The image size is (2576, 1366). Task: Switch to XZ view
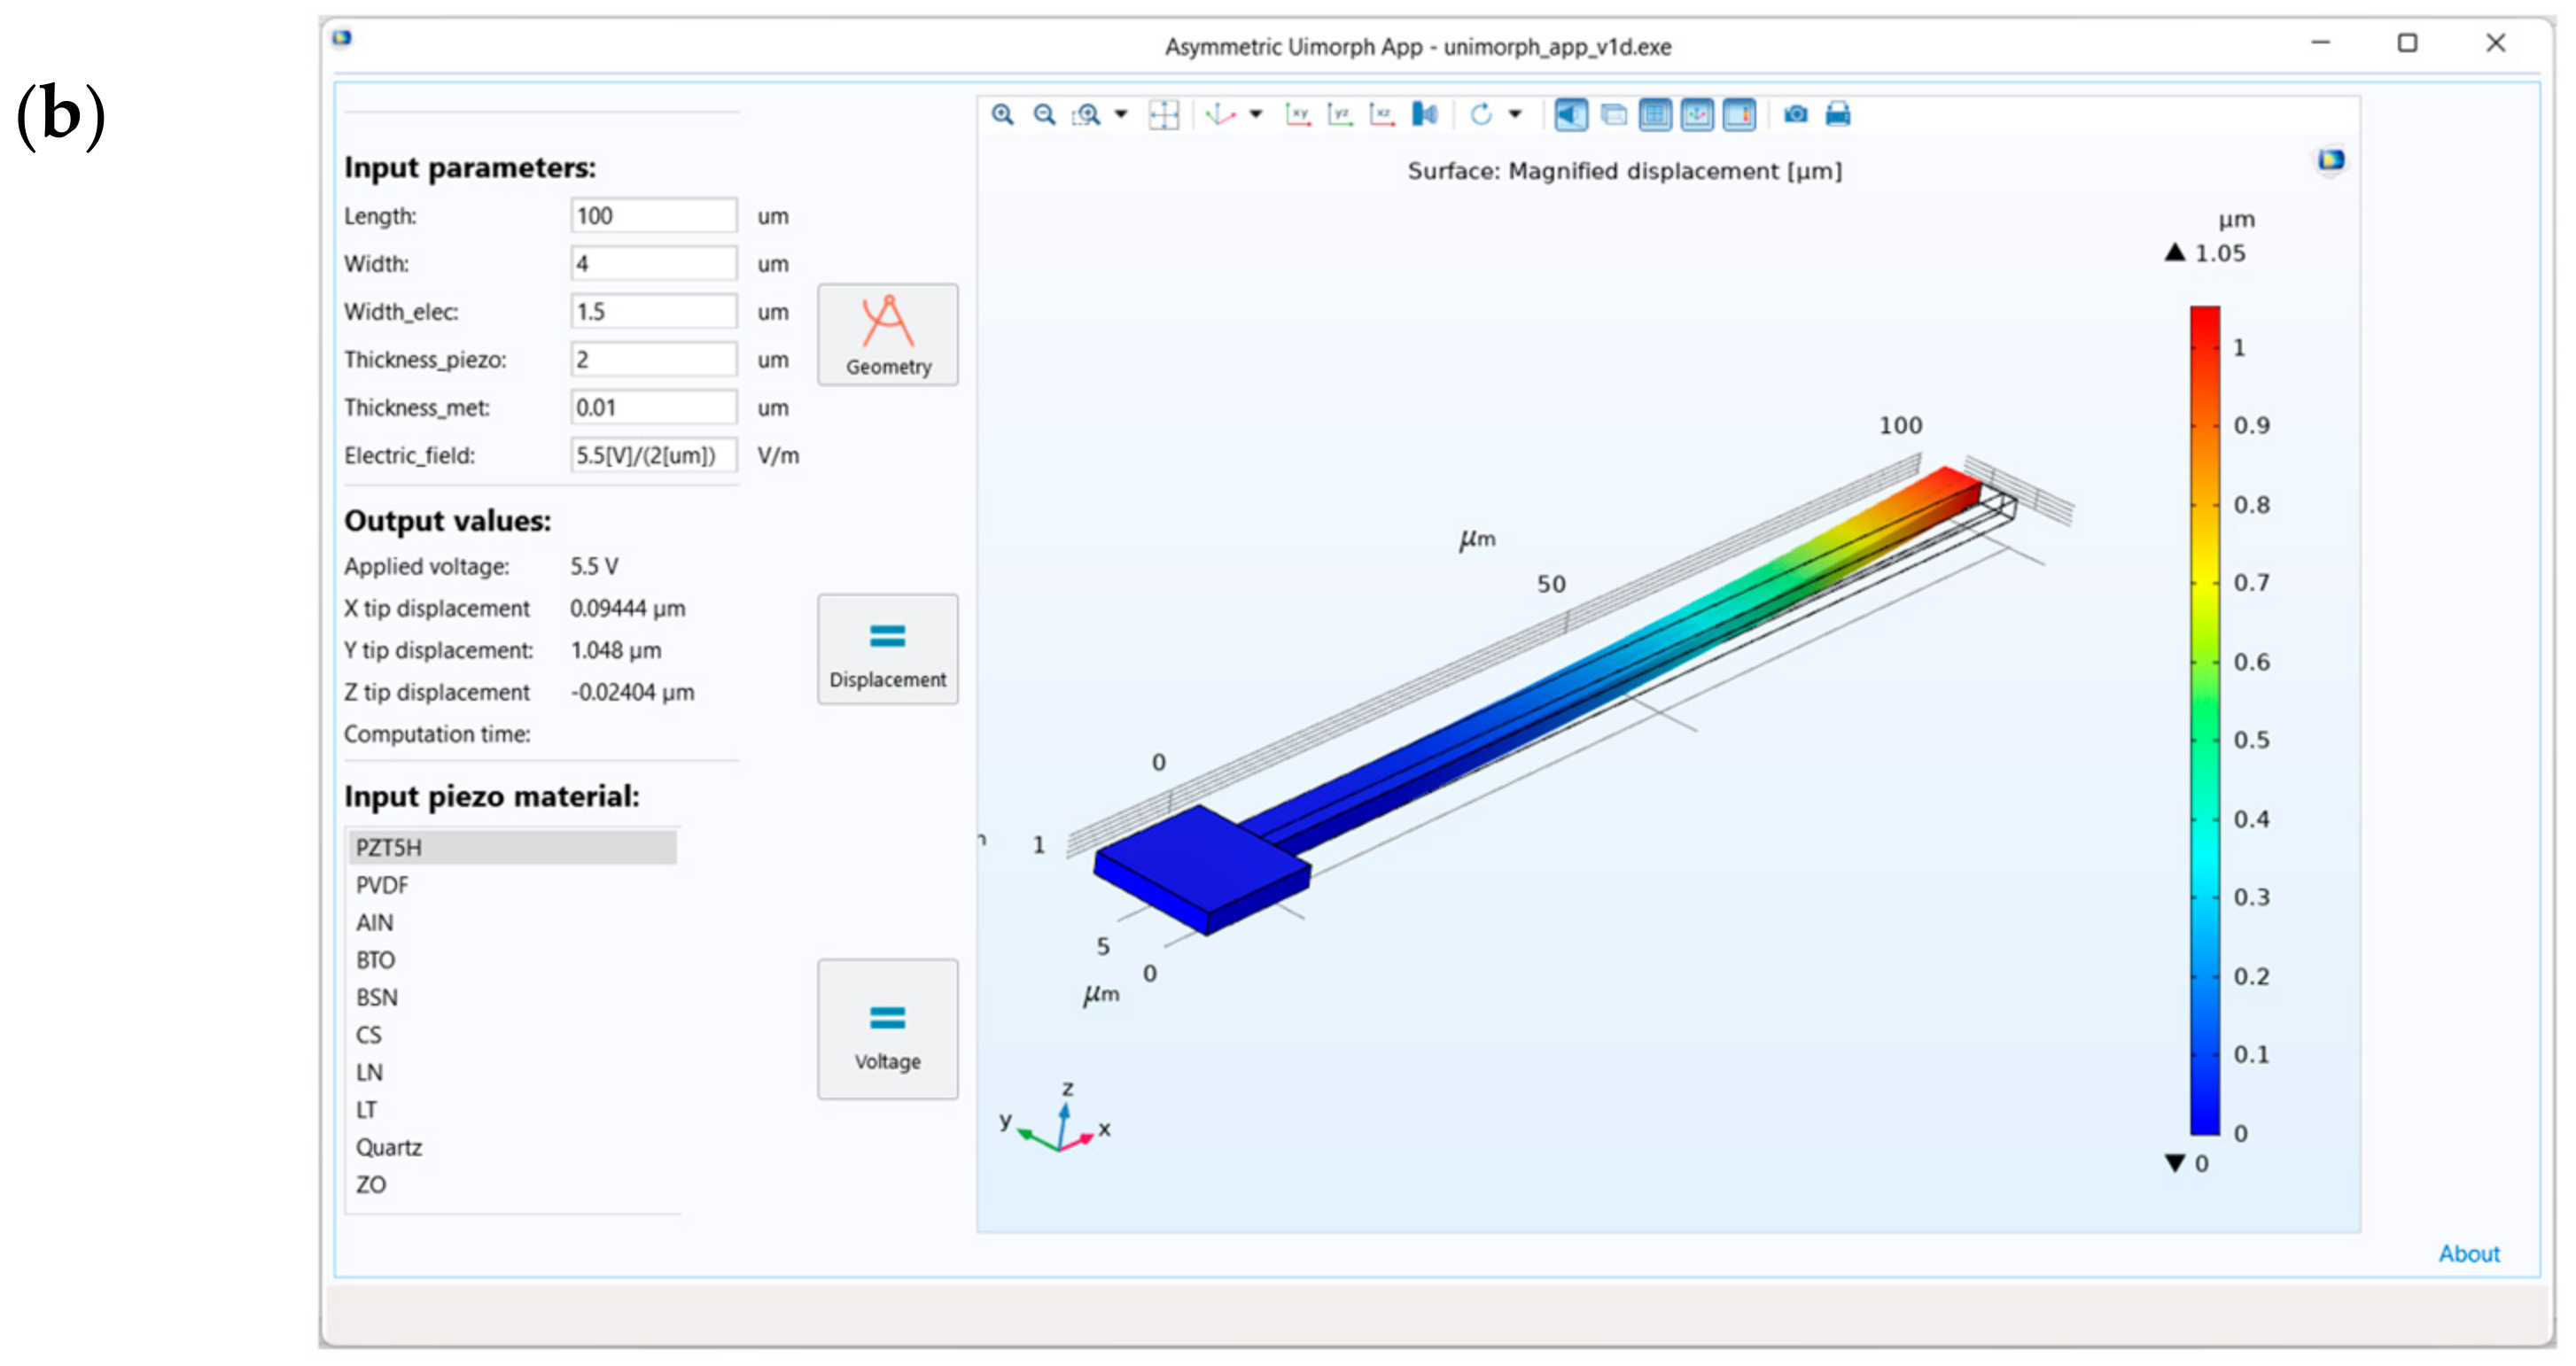pos(1382,115)
